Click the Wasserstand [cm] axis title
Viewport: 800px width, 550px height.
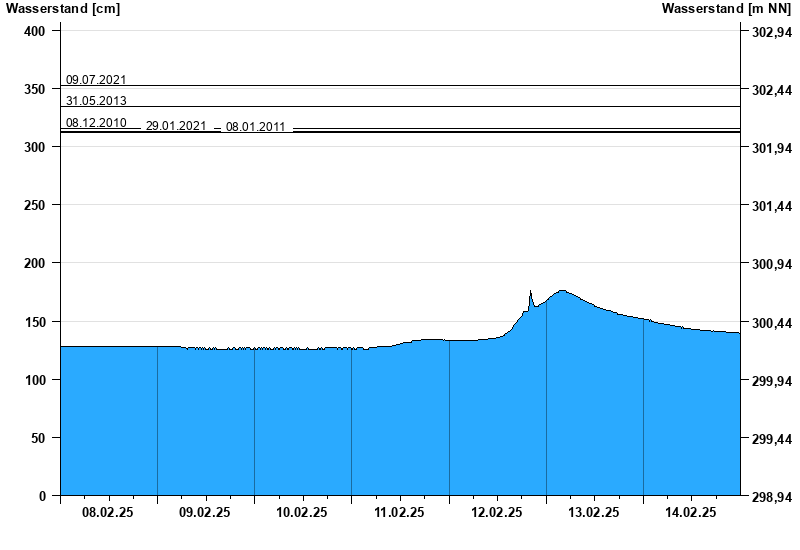(63, 8)
